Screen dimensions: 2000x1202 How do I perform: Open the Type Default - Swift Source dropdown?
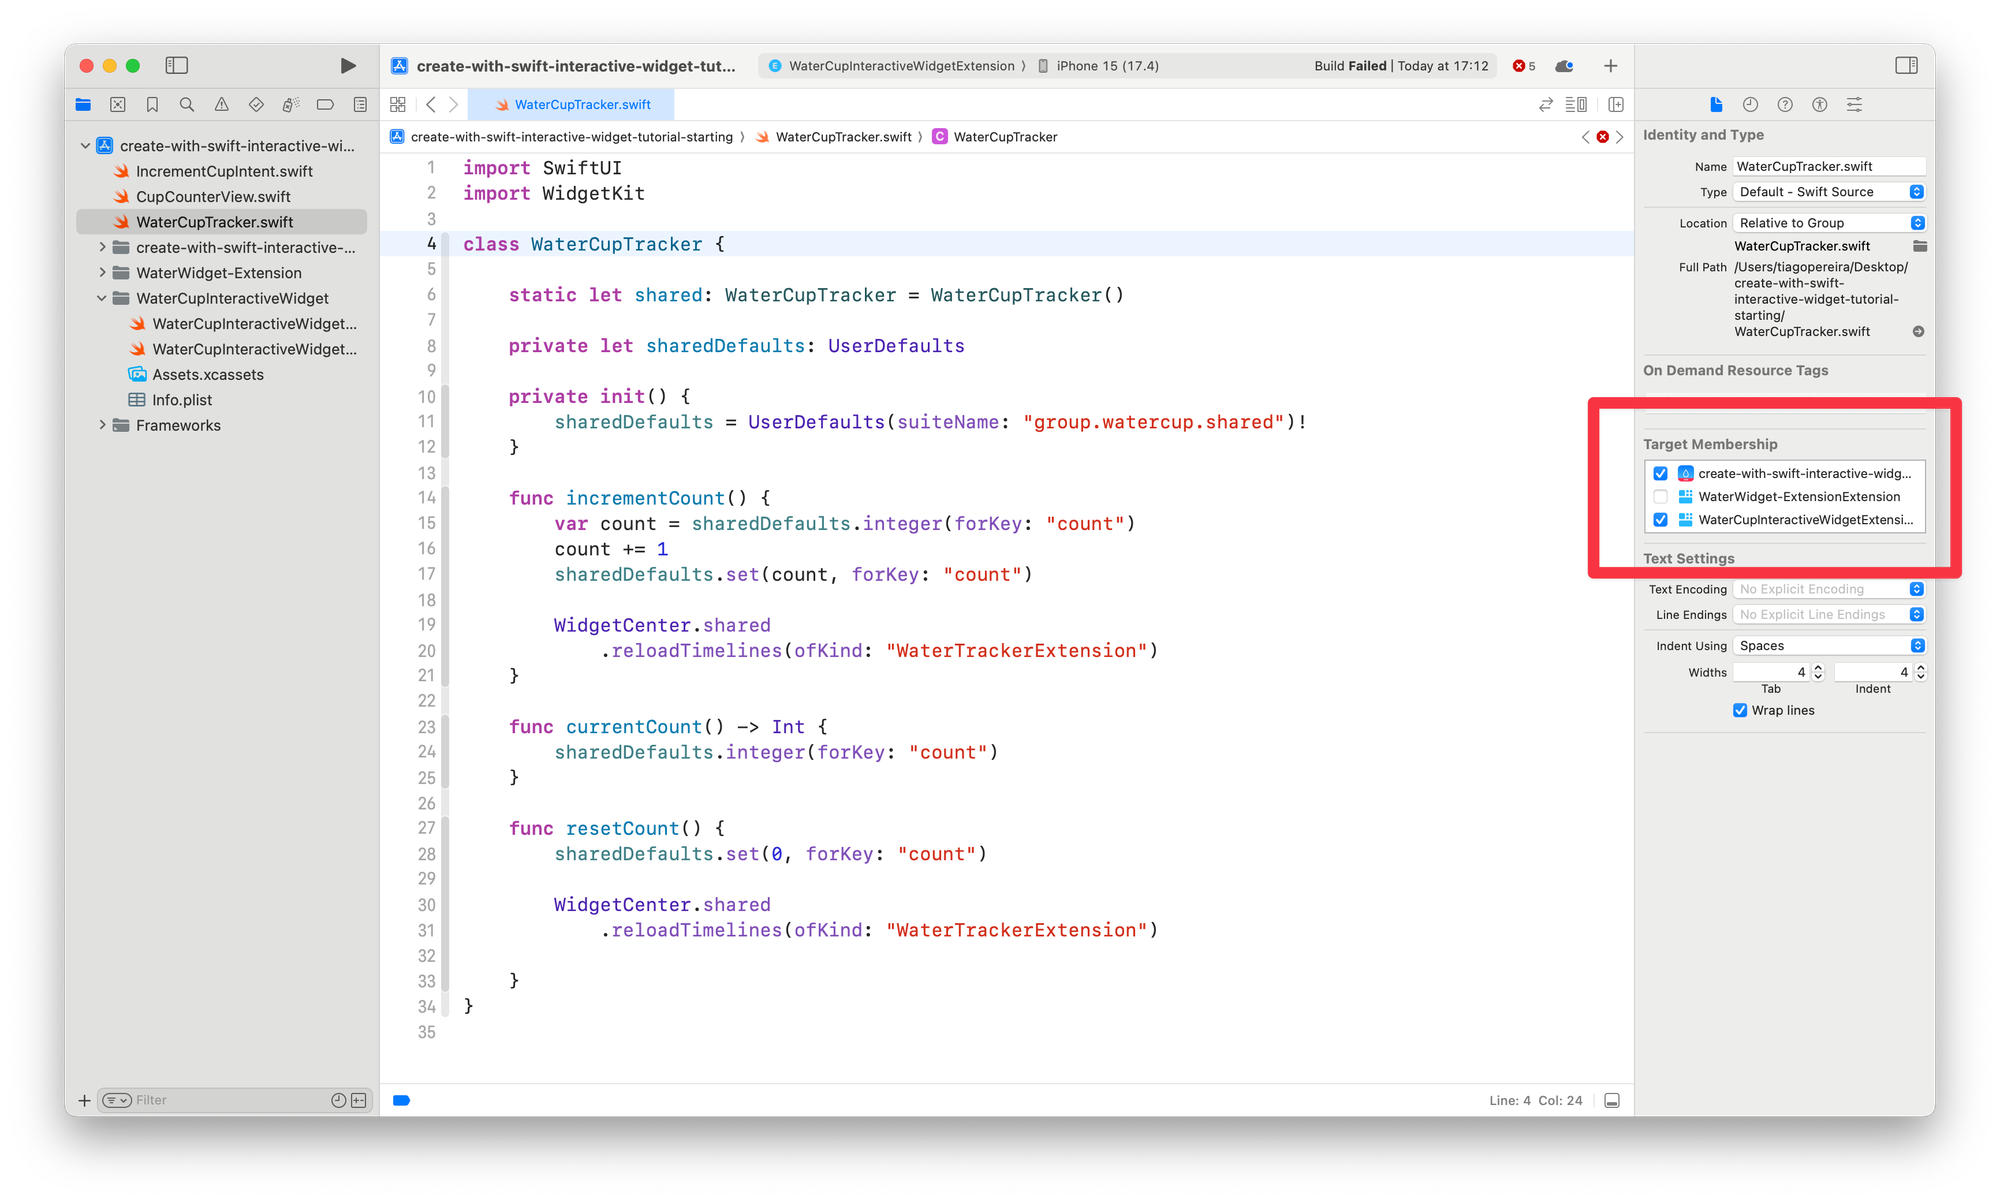coord(1829,192)
